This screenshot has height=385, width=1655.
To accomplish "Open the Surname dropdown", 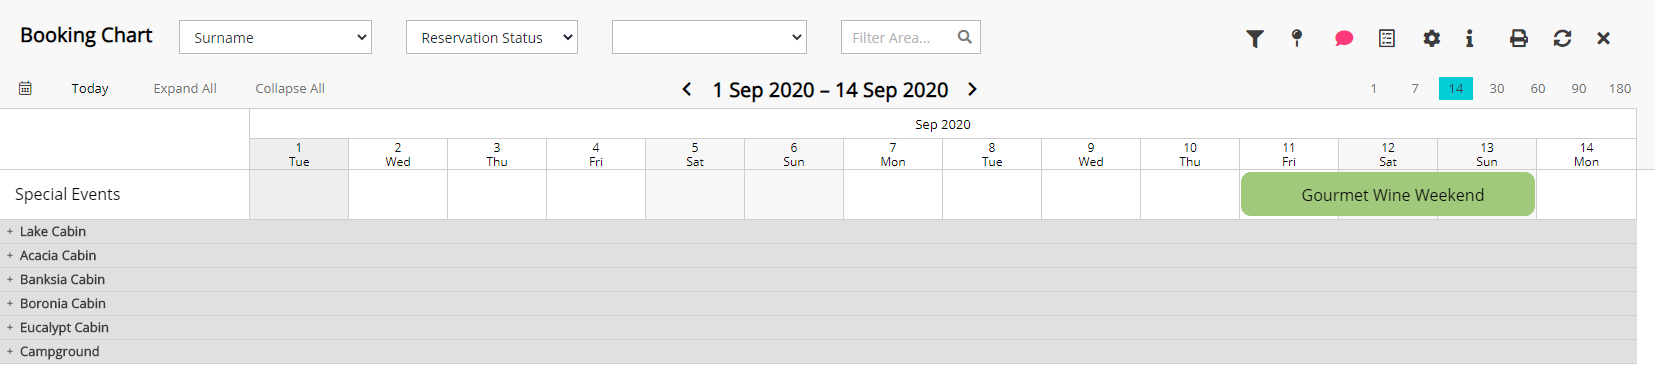I will pos(275,37).
